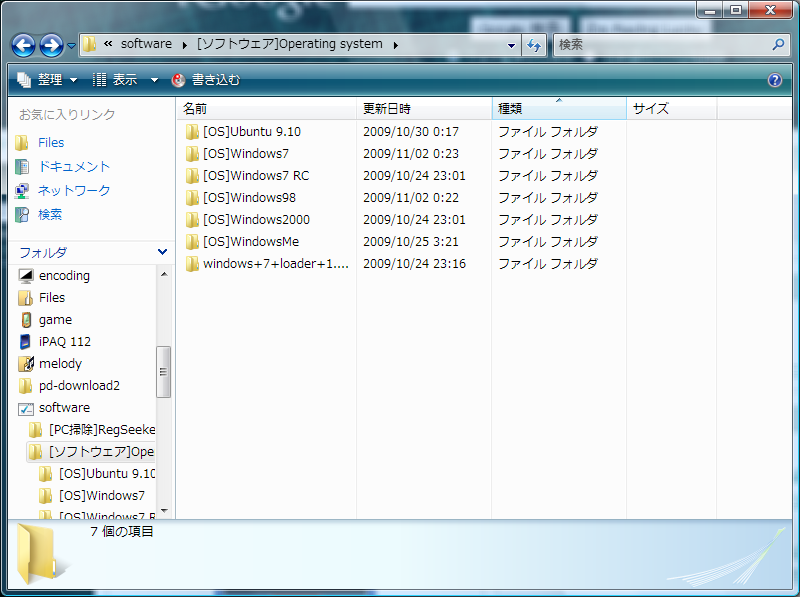
Task: Click 書き込む (Burn) in the toolbar
Action: coord(206,80)
